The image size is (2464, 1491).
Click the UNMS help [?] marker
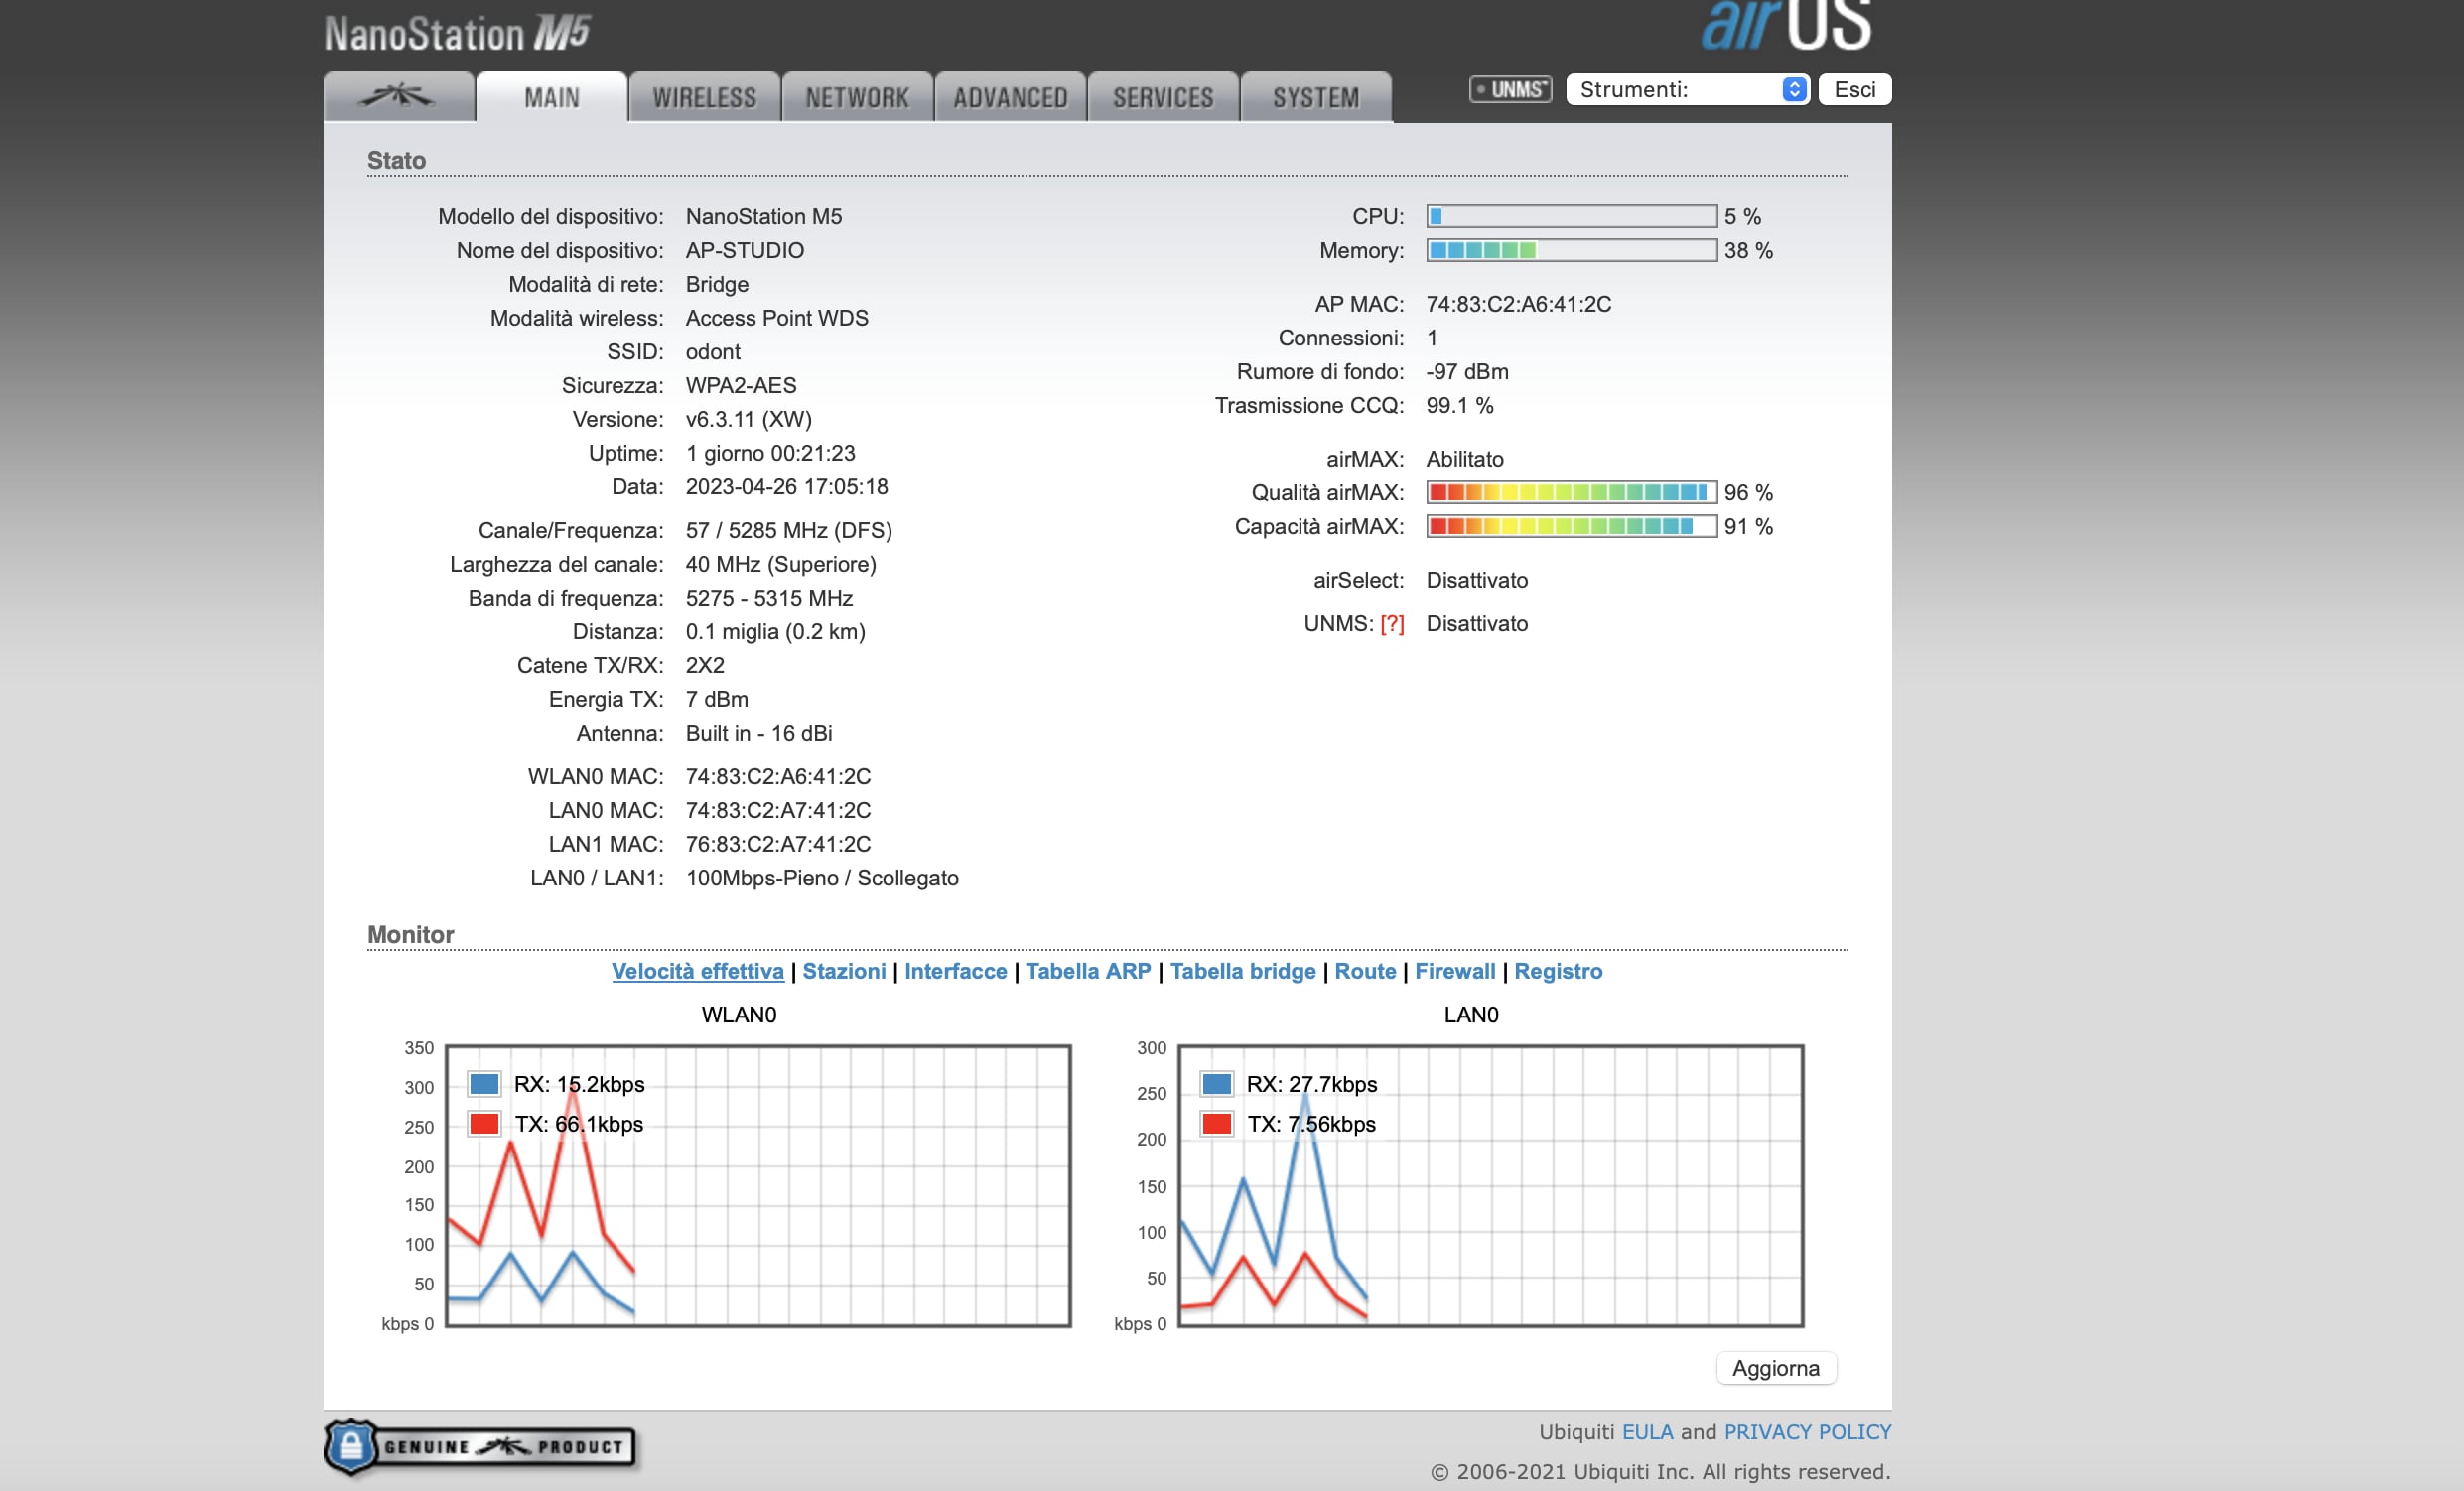(x=1392, y=624)
